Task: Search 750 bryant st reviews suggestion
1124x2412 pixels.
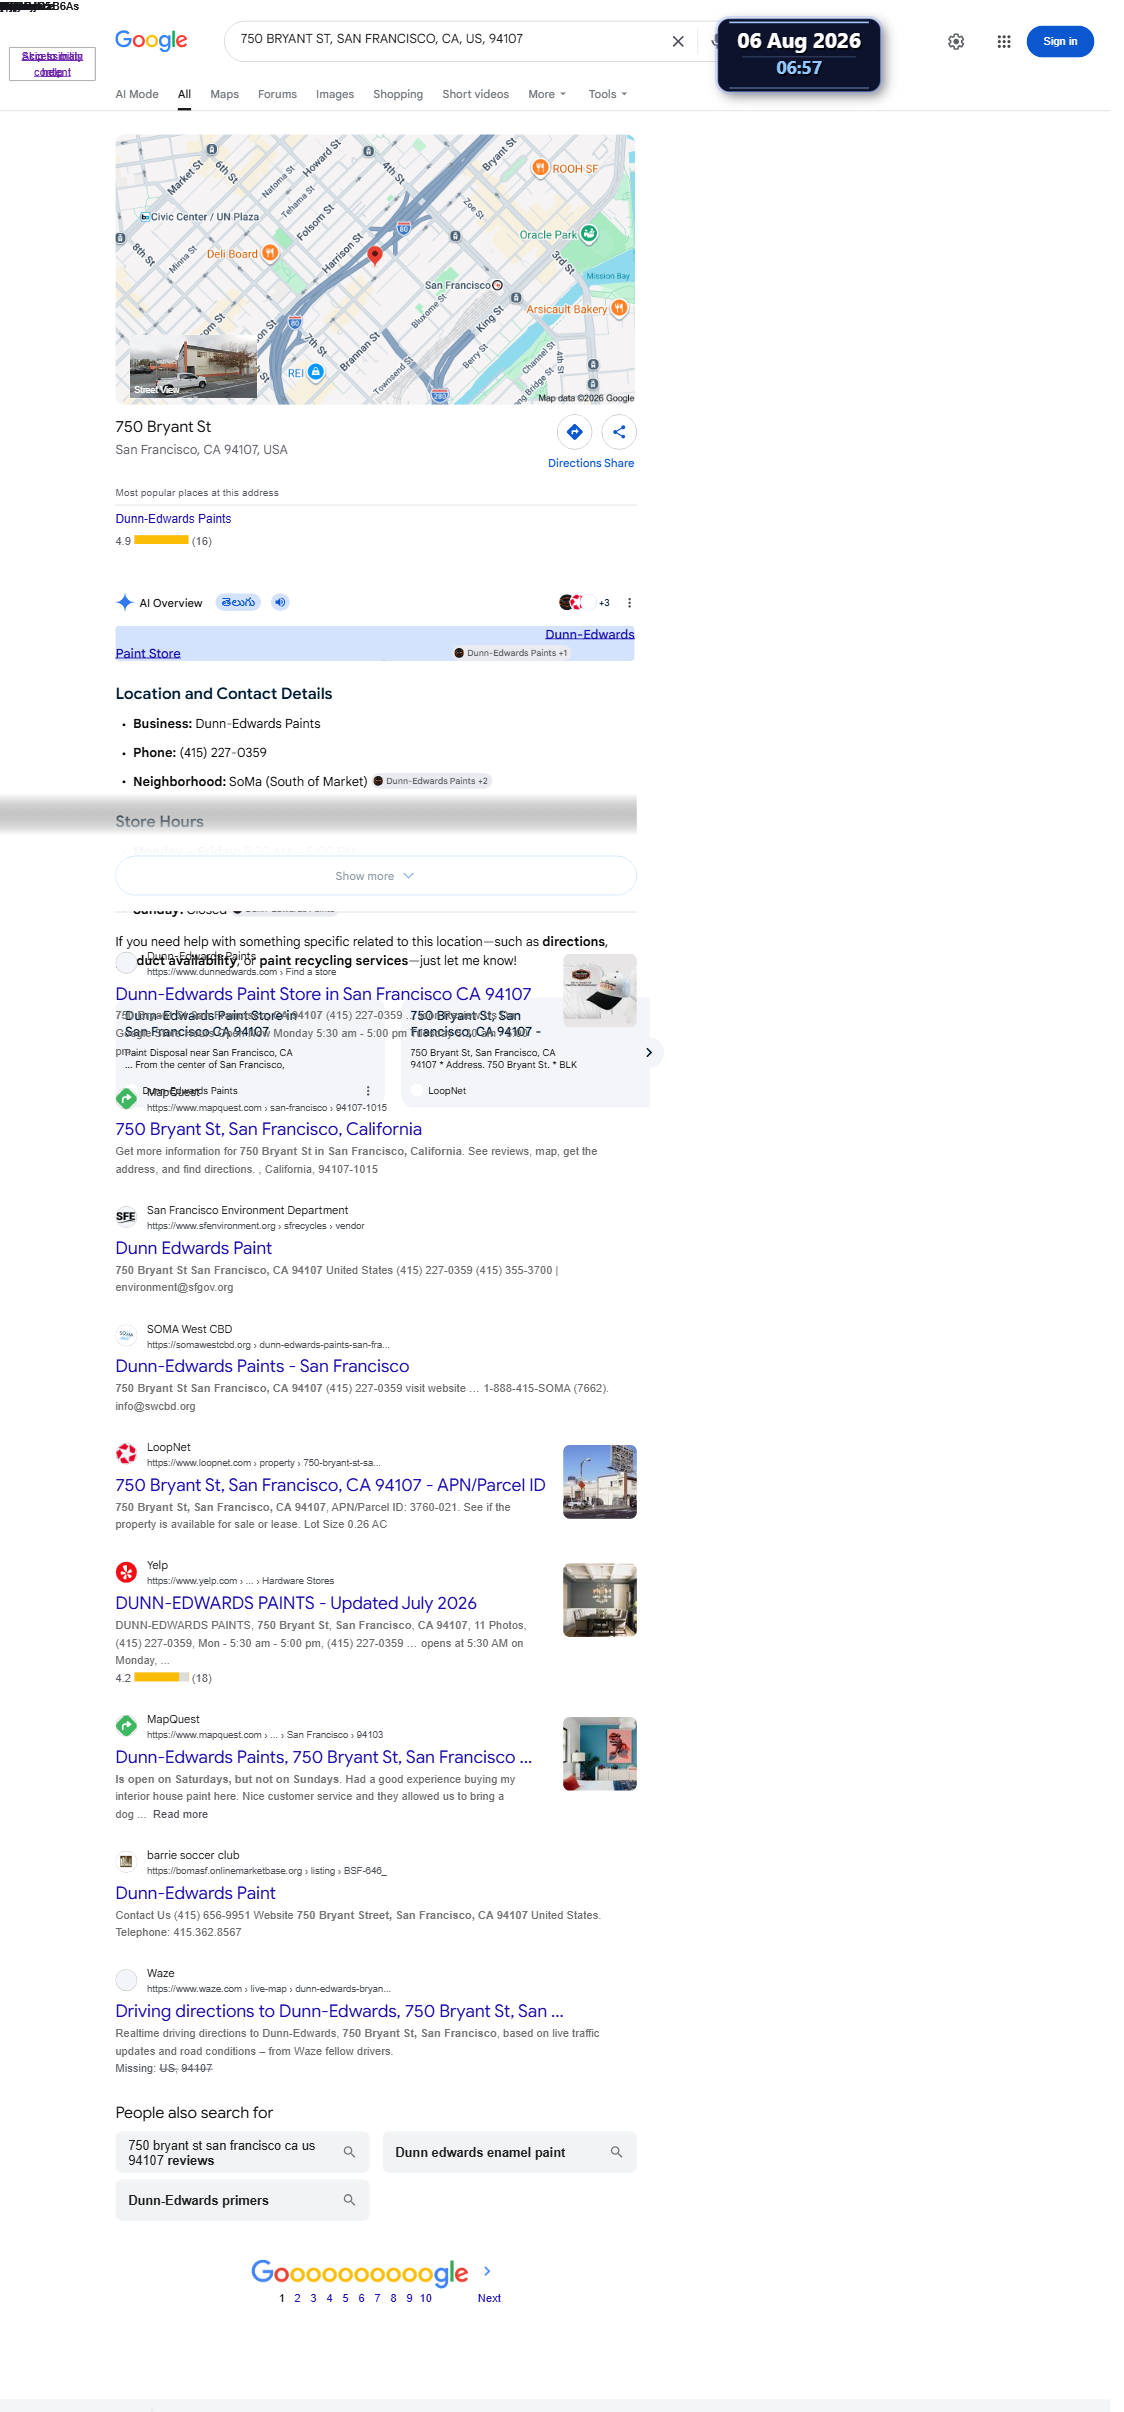Action: (242, 2152)
